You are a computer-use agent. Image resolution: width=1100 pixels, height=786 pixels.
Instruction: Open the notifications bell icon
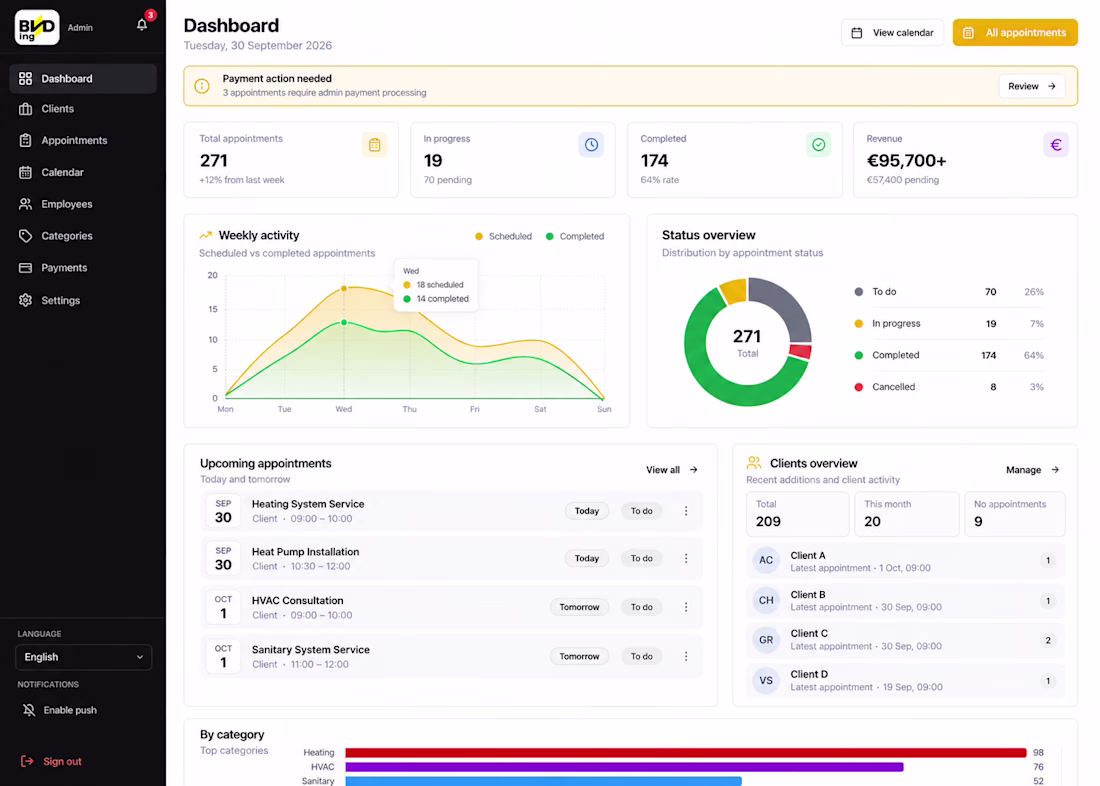click(x=142, y=25)
